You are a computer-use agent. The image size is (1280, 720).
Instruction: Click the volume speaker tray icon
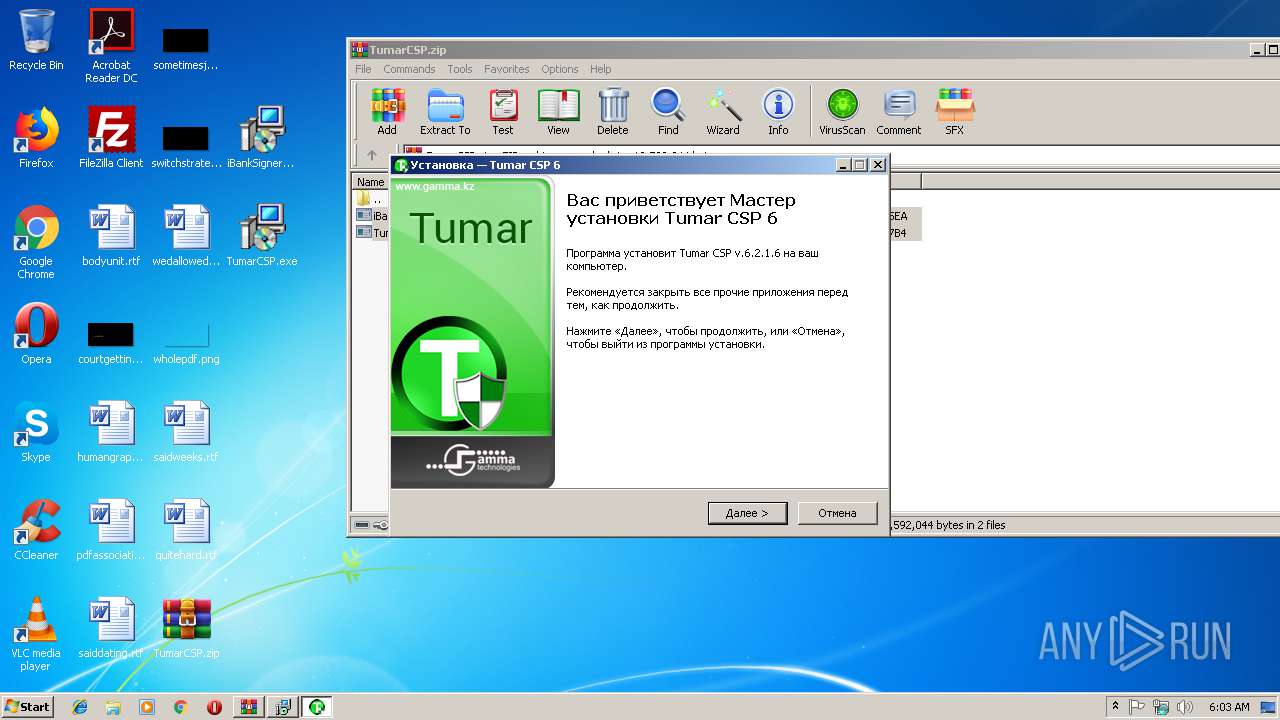tap(1185, 706)
